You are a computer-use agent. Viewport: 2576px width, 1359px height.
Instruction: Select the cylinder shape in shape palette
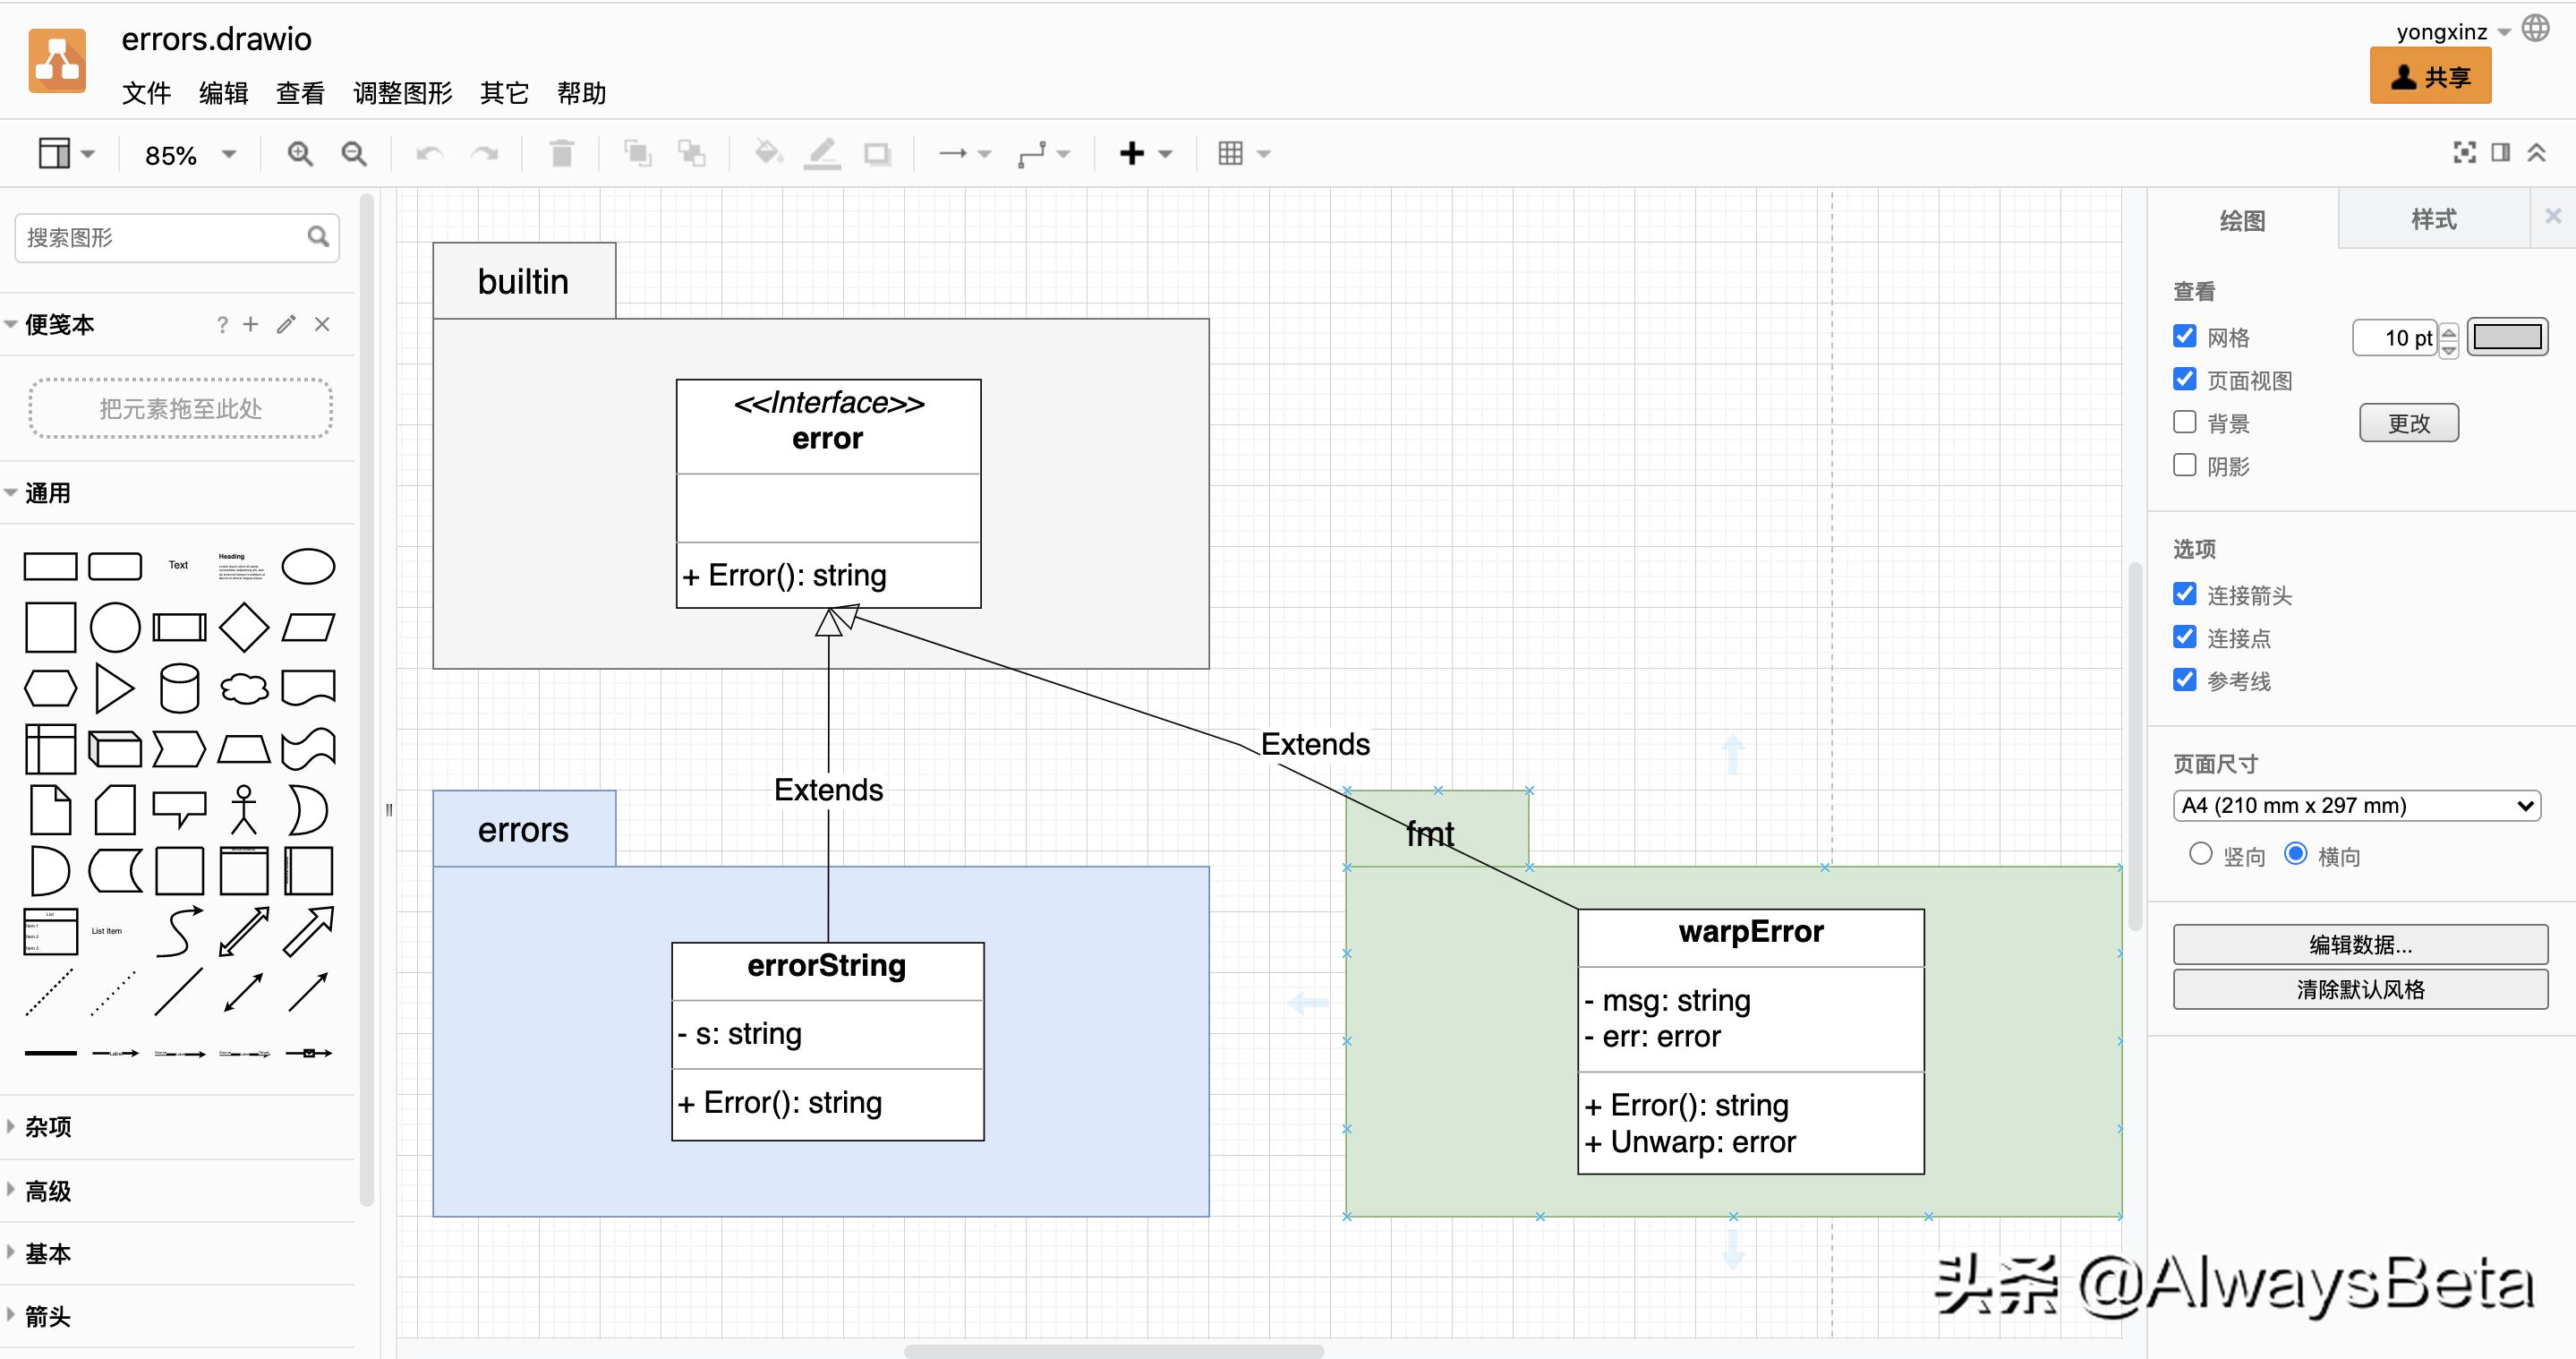[x=179, y=688]
